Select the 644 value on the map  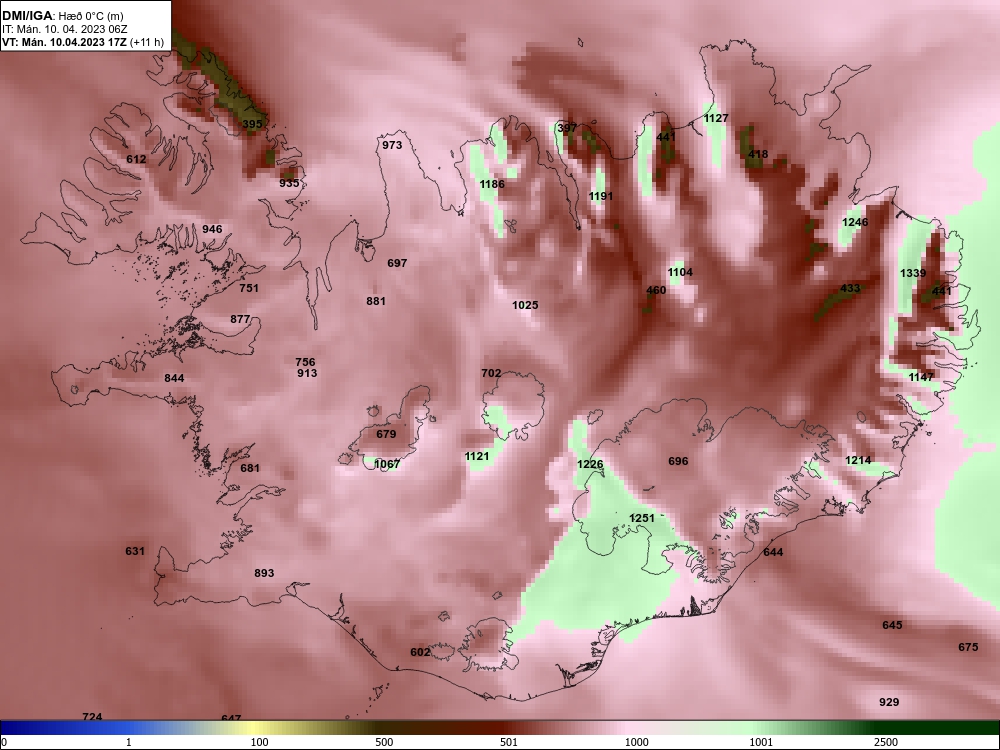(x=773, y=552)
